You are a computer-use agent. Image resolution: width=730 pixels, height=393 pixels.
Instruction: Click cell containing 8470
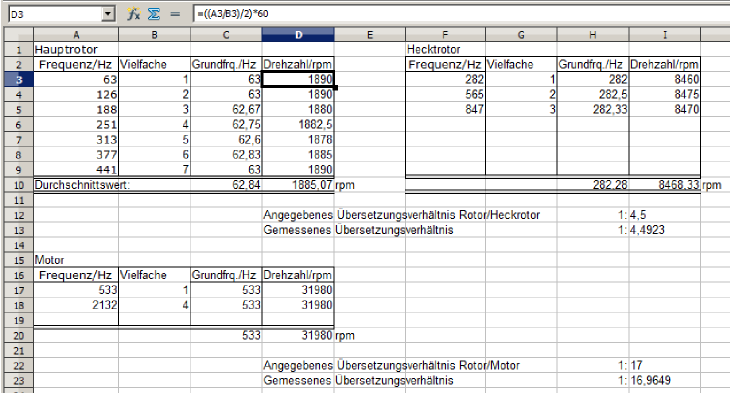pyautogui.click(x=665, y=109)
